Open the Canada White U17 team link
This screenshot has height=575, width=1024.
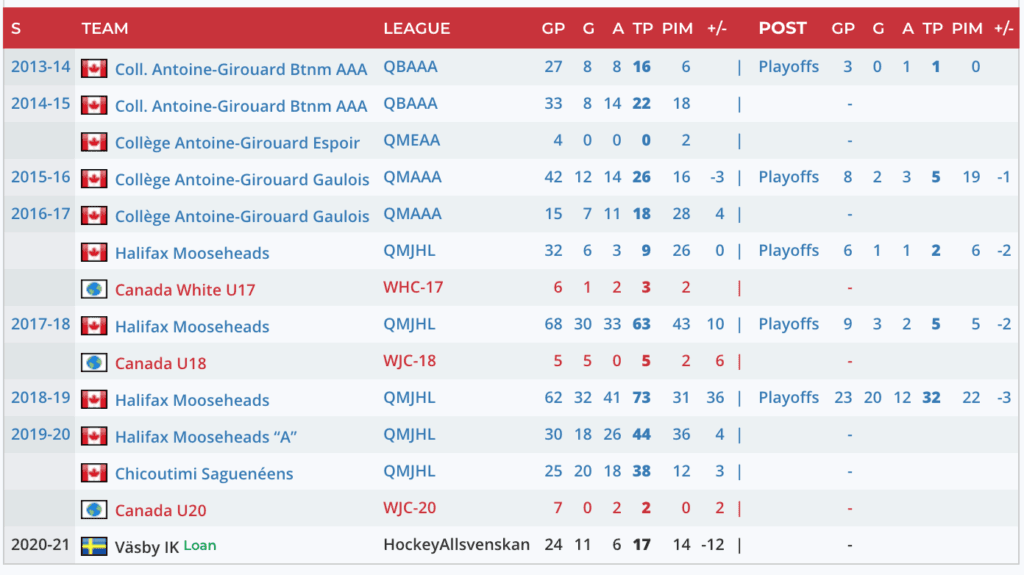tap(185, 290)
